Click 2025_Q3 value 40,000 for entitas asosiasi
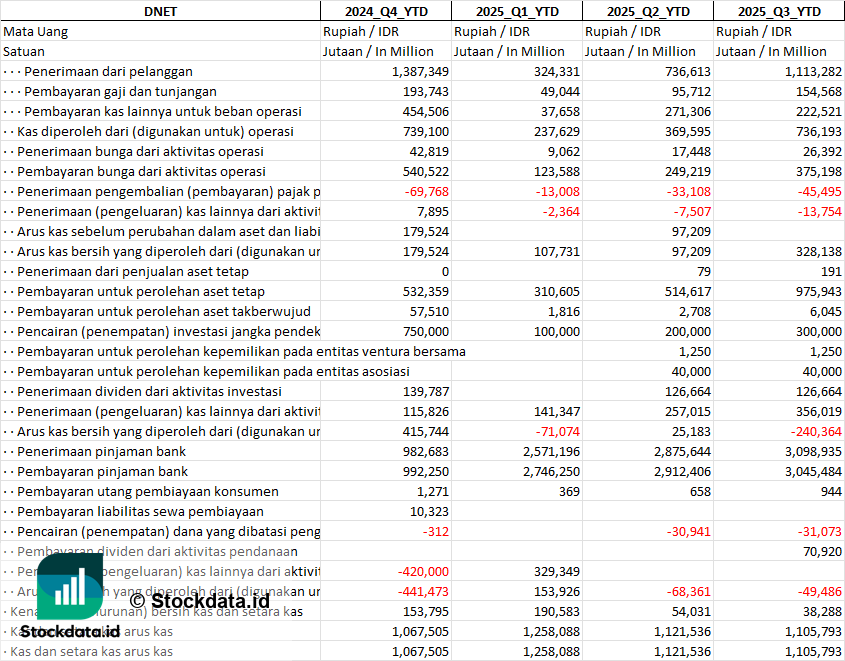Image resolution: width=845 pixels, height=661 pixels. pyautogui.click(x=822, y=371)
